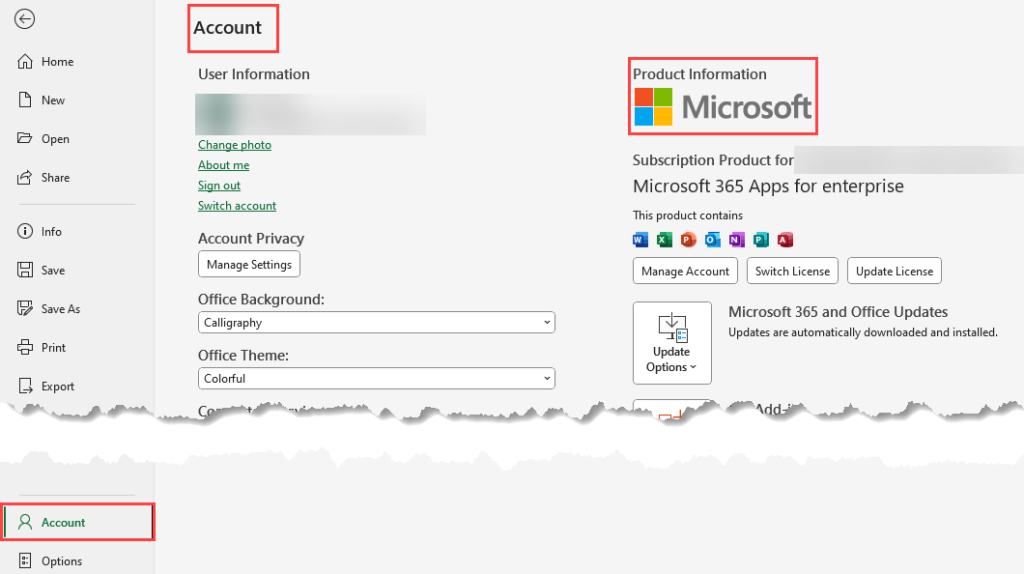Click the Export page-arrow icon

point(25,386)
